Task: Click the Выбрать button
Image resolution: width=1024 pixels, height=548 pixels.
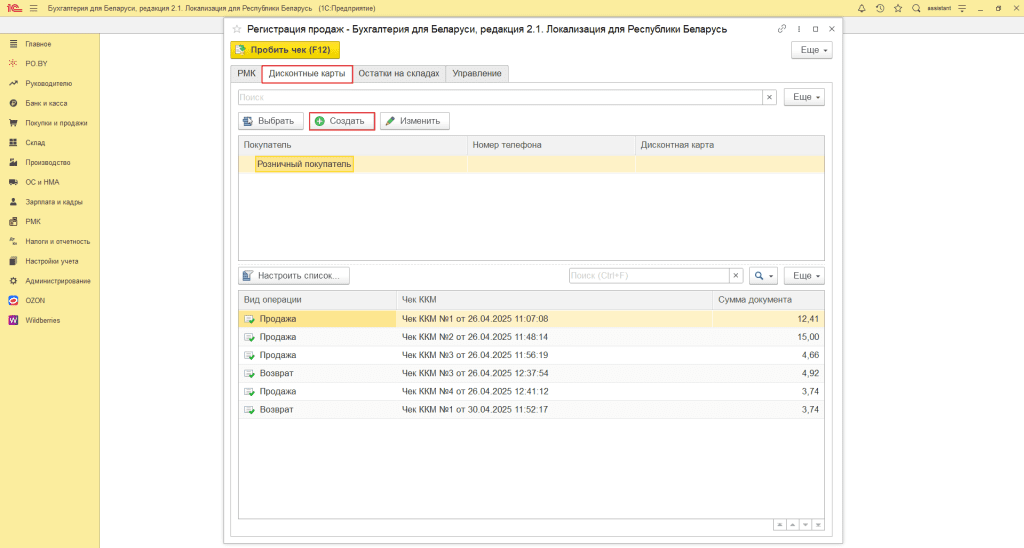Action: (270, 121)
